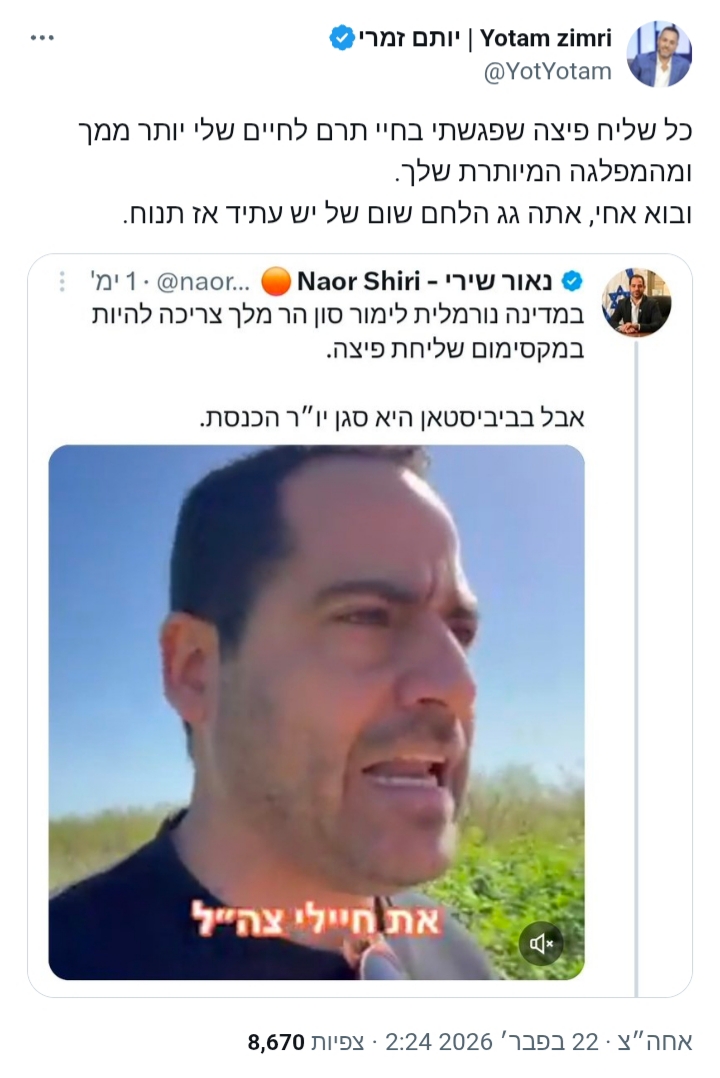Play the embedded video of the man

point(316,712)
